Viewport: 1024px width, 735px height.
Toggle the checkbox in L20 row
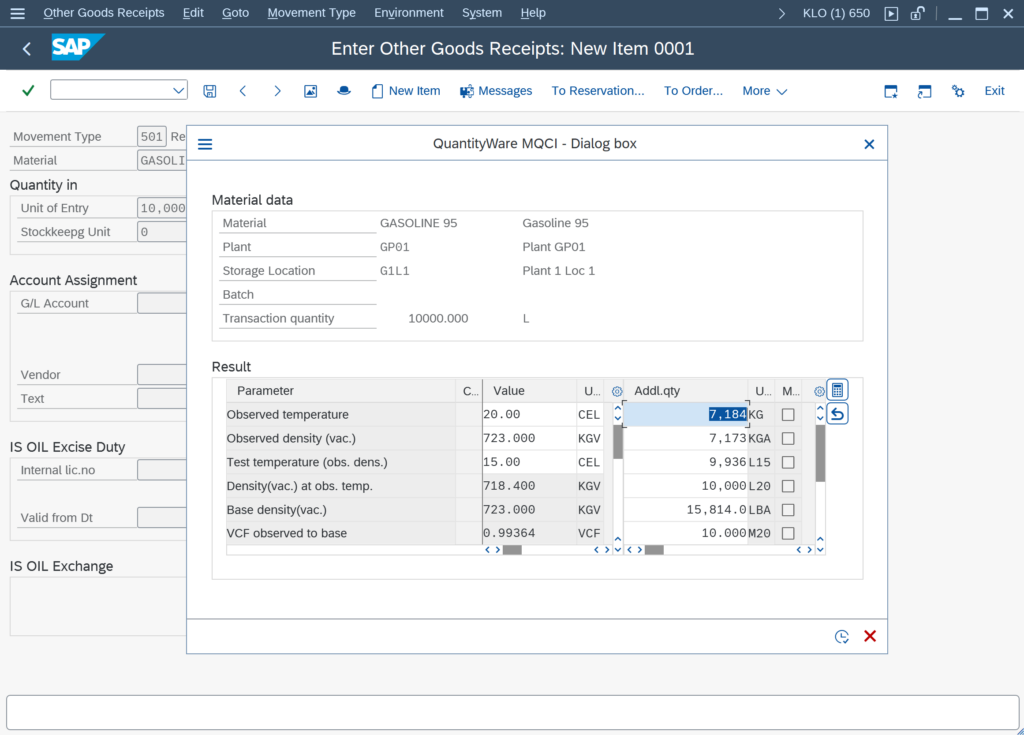pos(788,486)
